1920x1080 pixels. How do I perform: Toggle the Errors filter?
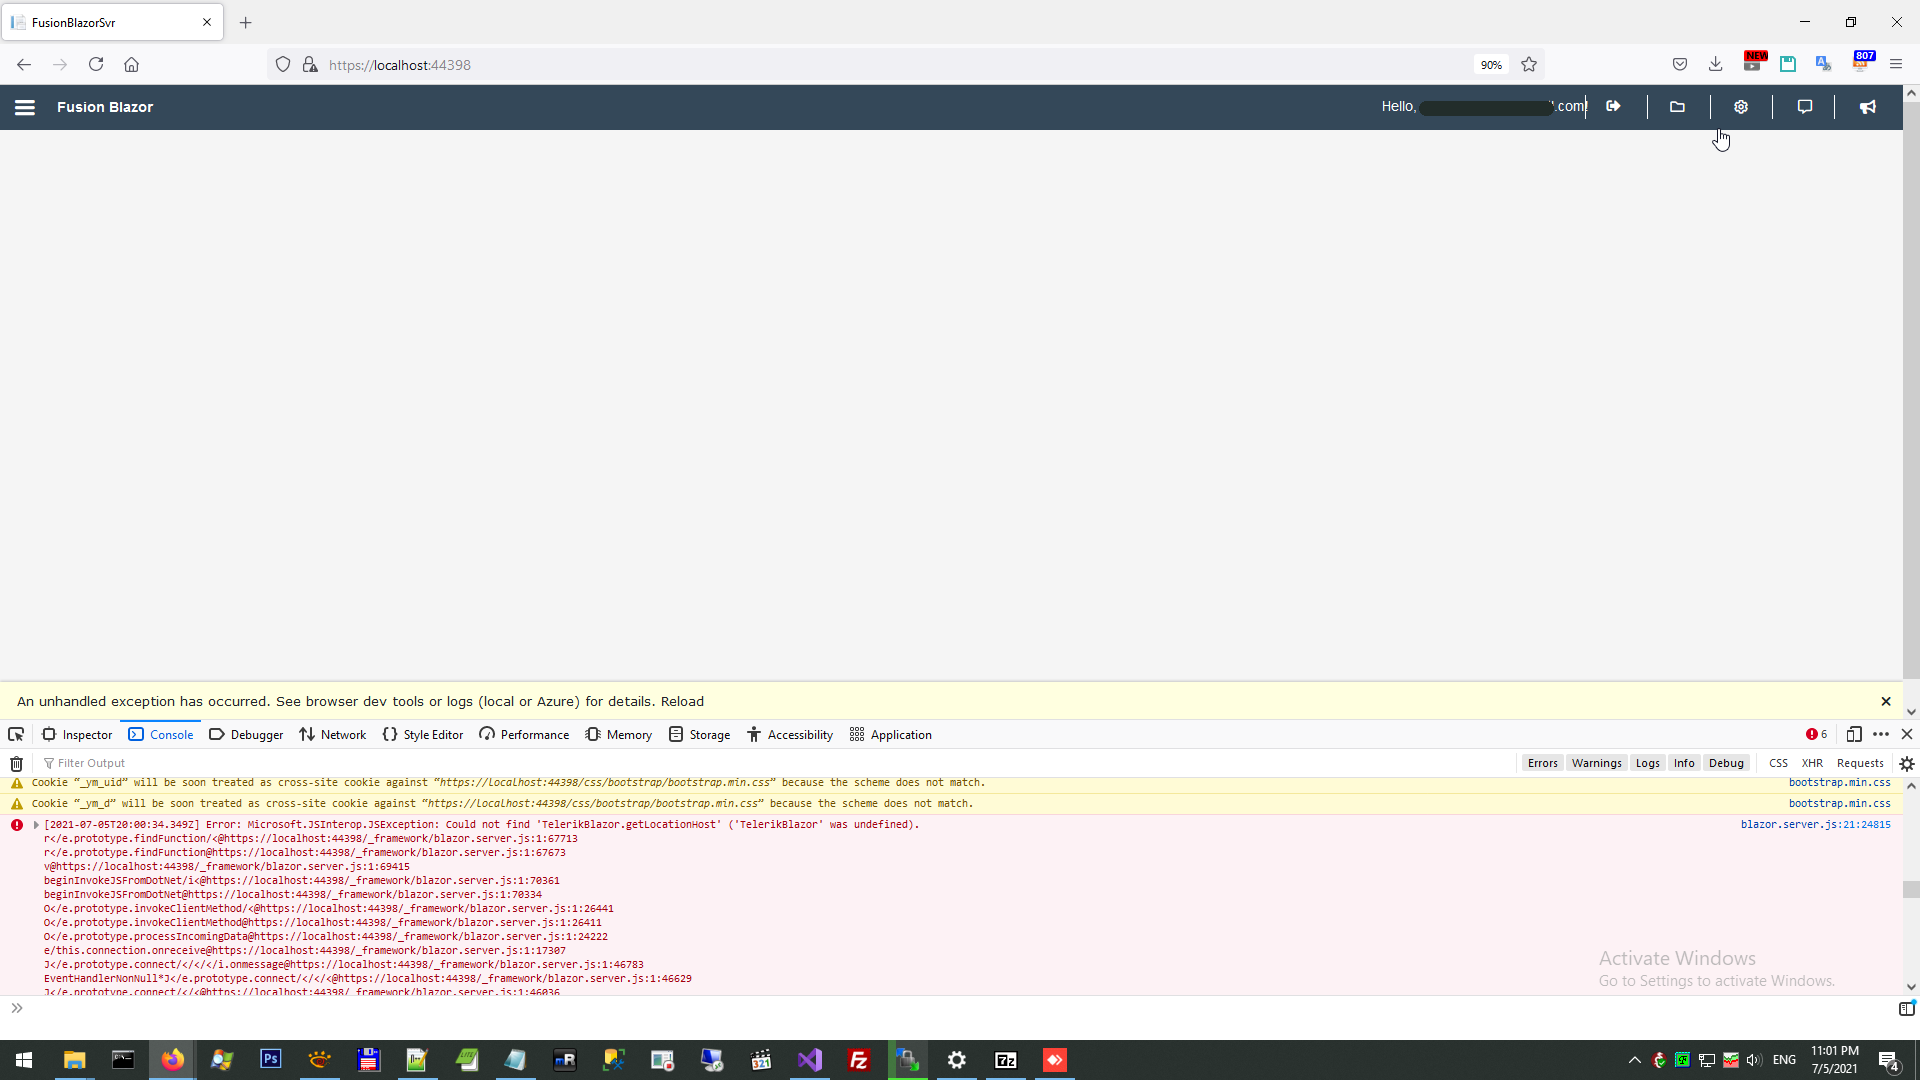click(x=1542, y=763)
